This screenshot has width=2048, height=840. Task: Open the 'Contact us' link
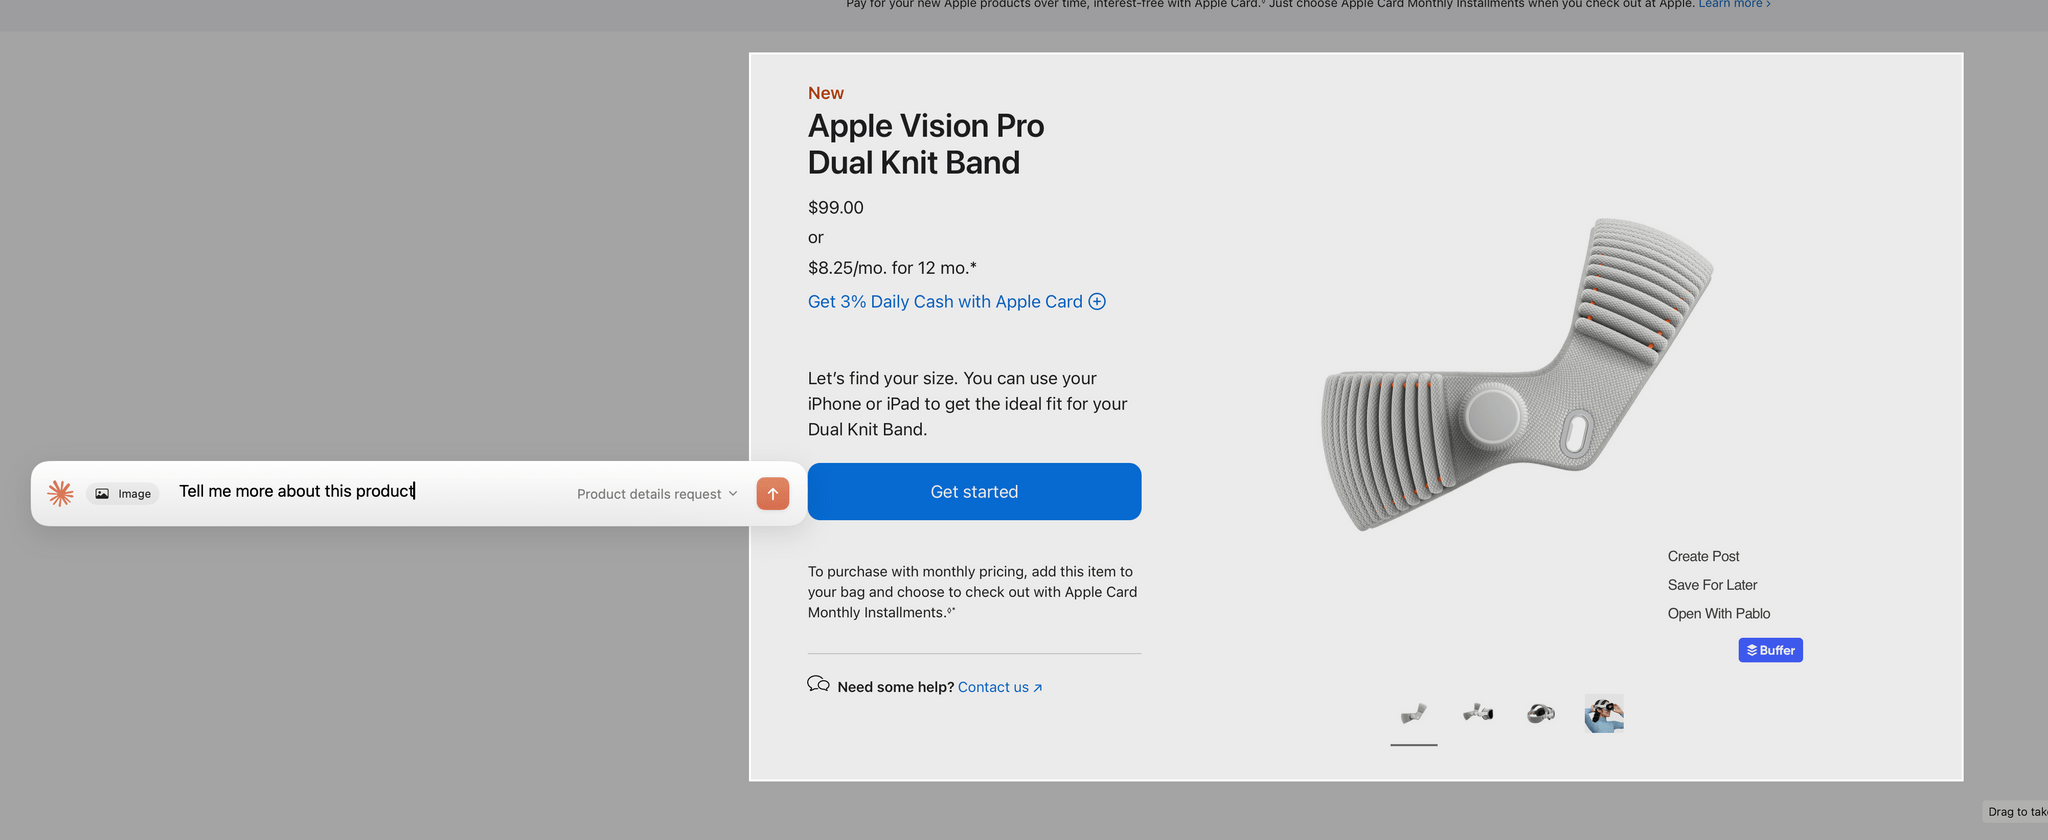tap(999, 687)
